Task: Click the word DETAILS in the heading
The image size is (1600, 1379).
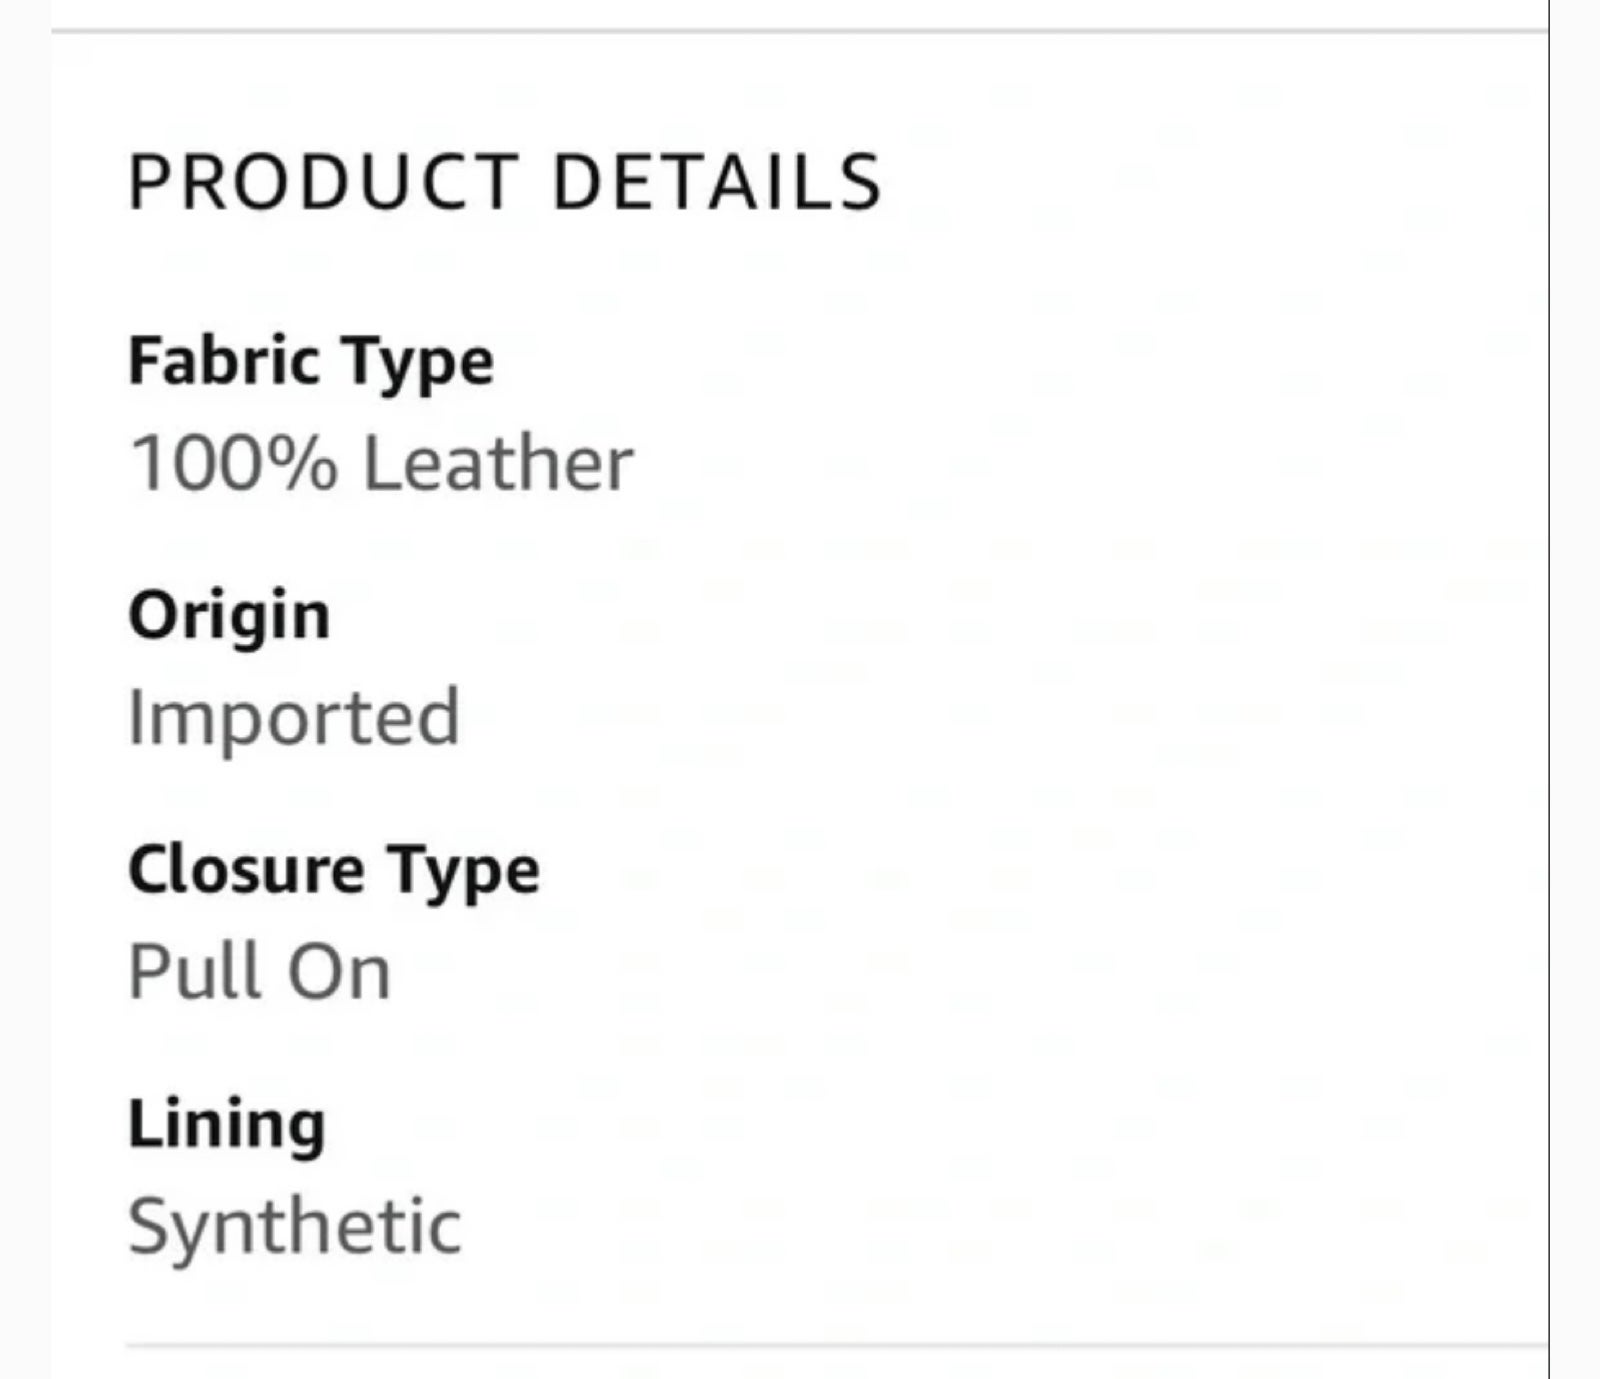Action: pyautogui.click(x=716, y=182)
